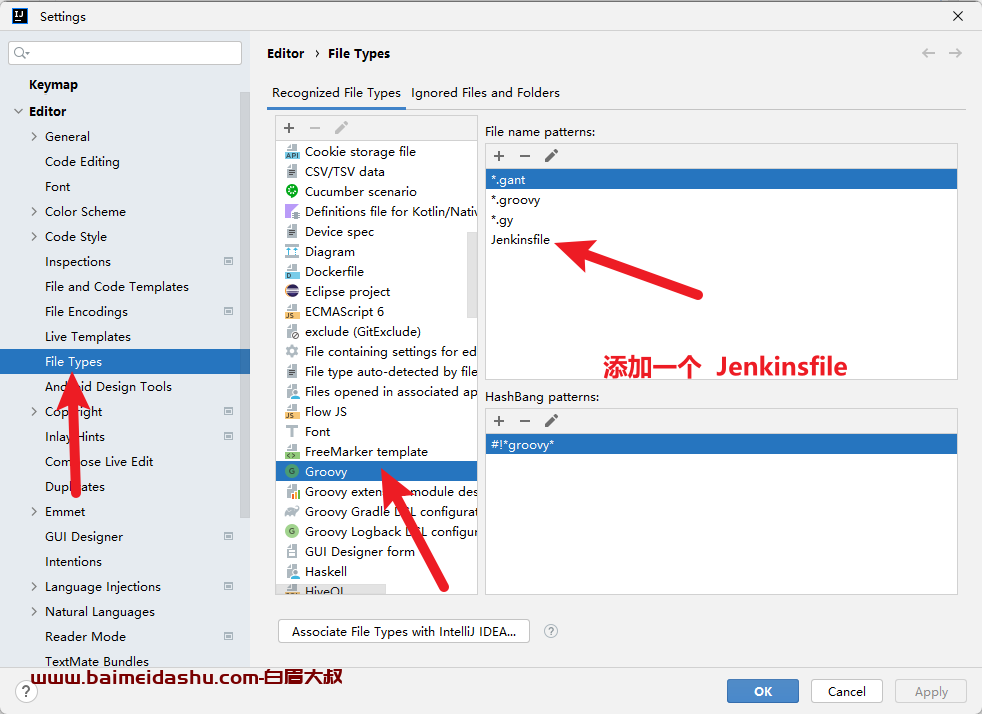Click the project-level icon beside File Encodings

[x=229, y=311]
